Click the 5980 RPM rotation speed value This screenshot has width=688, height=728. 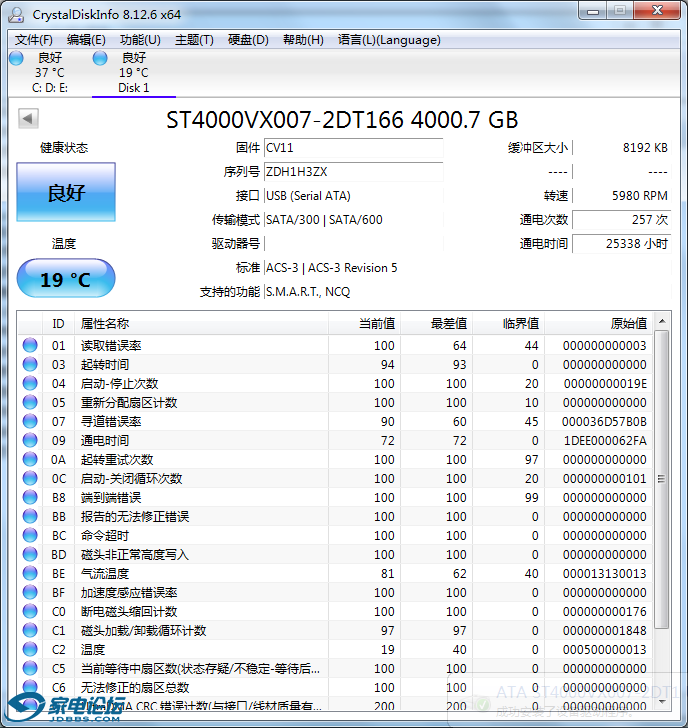640,196
